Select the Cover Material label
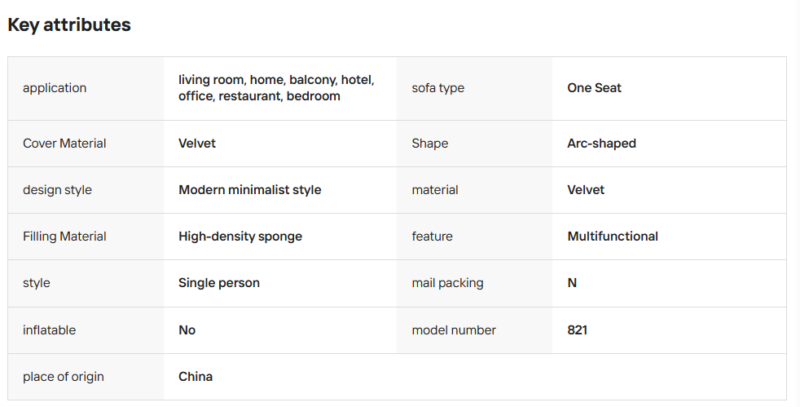 coord(64,143)
